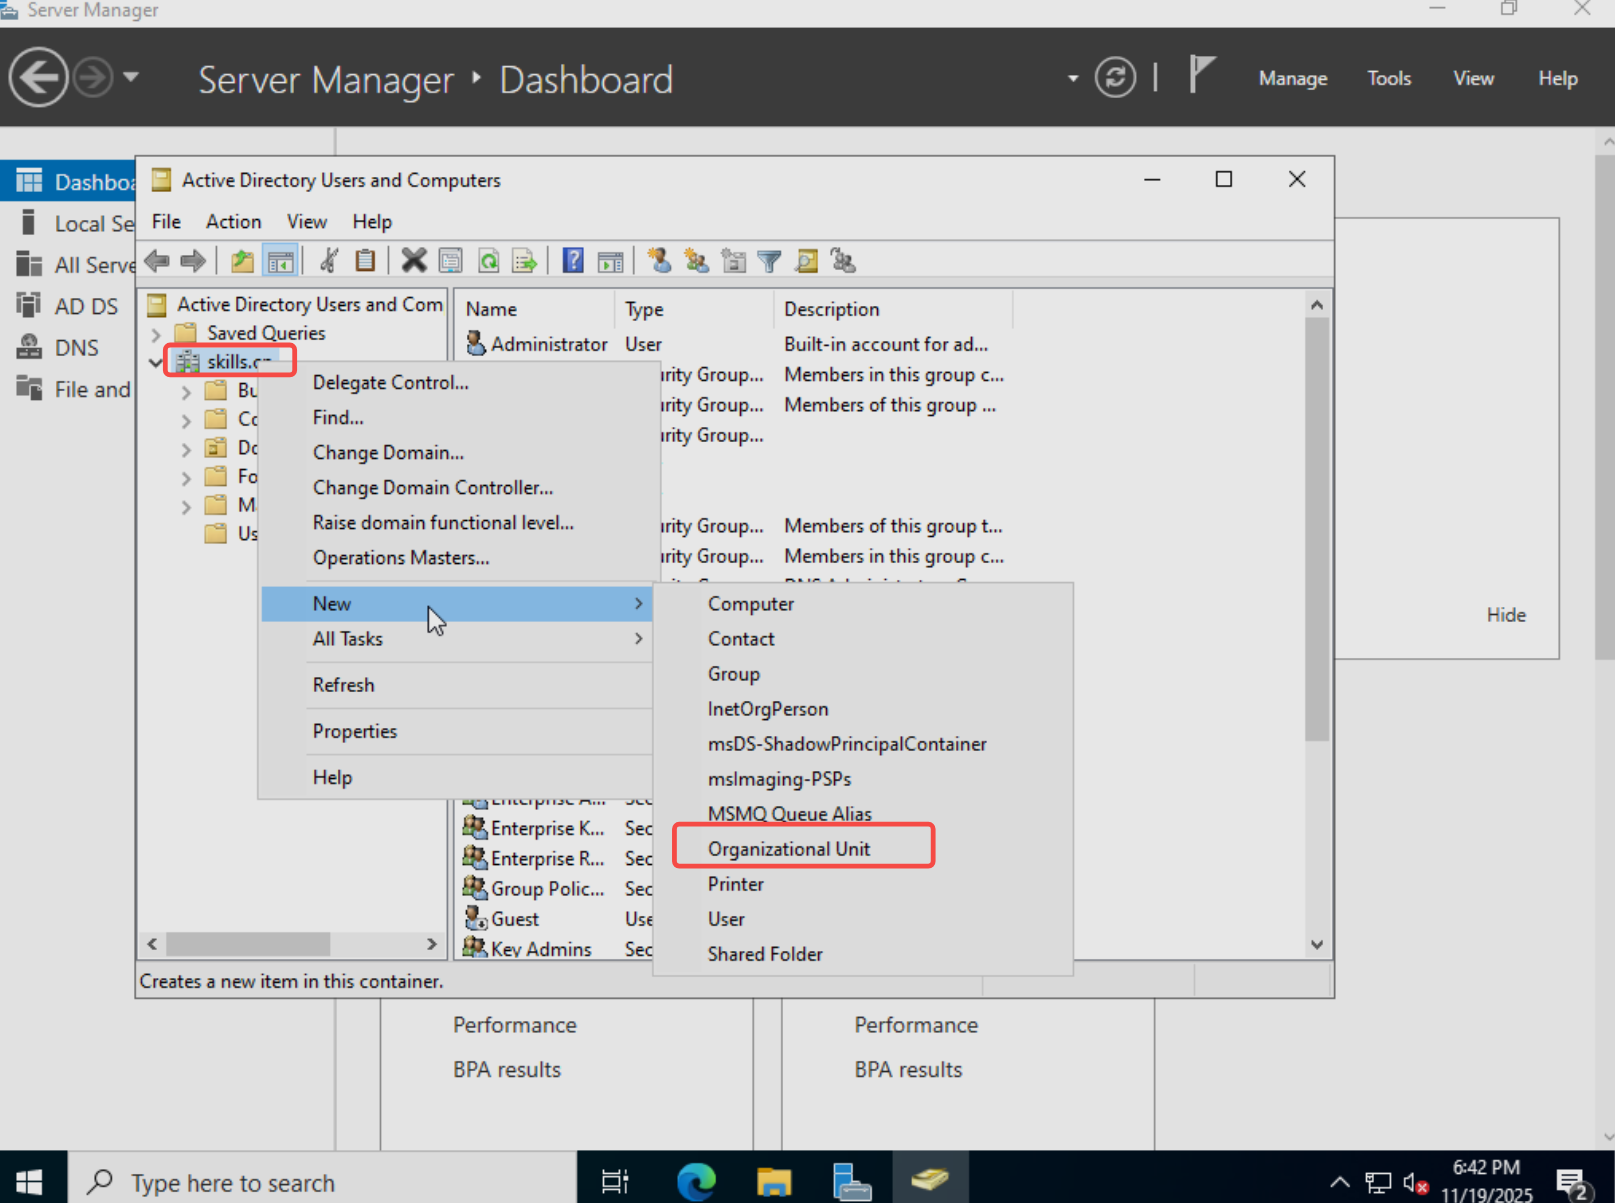The image size is (1615, 1203).
Task: Click the Notifications flag in Server Manager
Action: tap(1201, 76)
